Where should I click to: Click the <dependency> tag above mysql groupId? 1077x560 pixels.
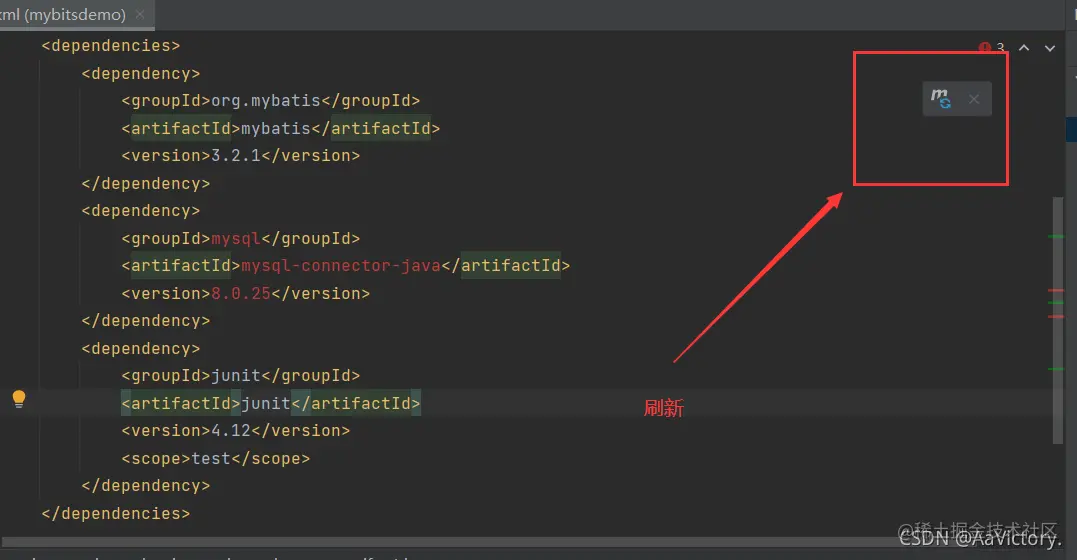(141, 211)
